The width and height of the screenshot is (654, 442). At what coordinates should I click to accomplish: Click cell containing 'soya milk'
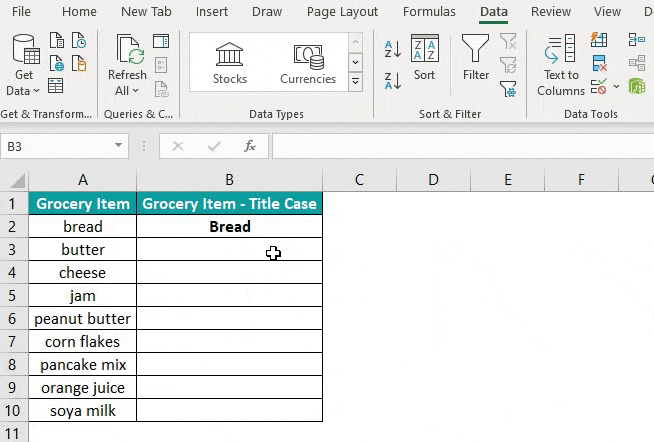83,410
